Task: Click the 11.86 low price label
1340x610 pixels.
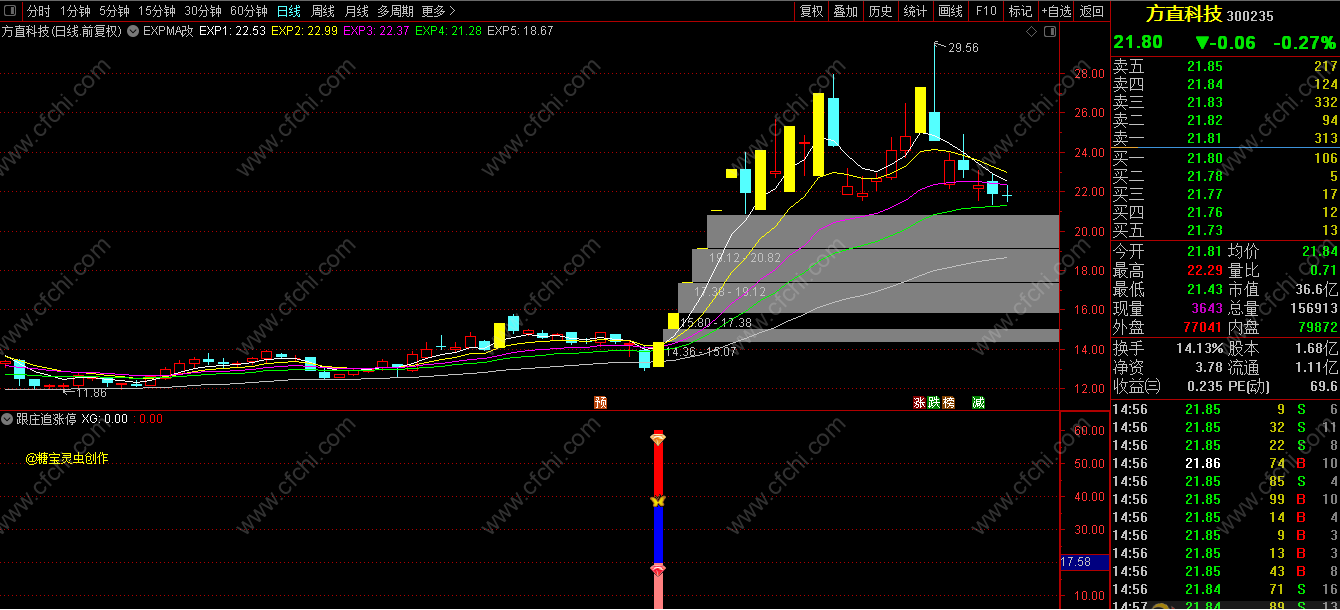Action: click(90, 393)
